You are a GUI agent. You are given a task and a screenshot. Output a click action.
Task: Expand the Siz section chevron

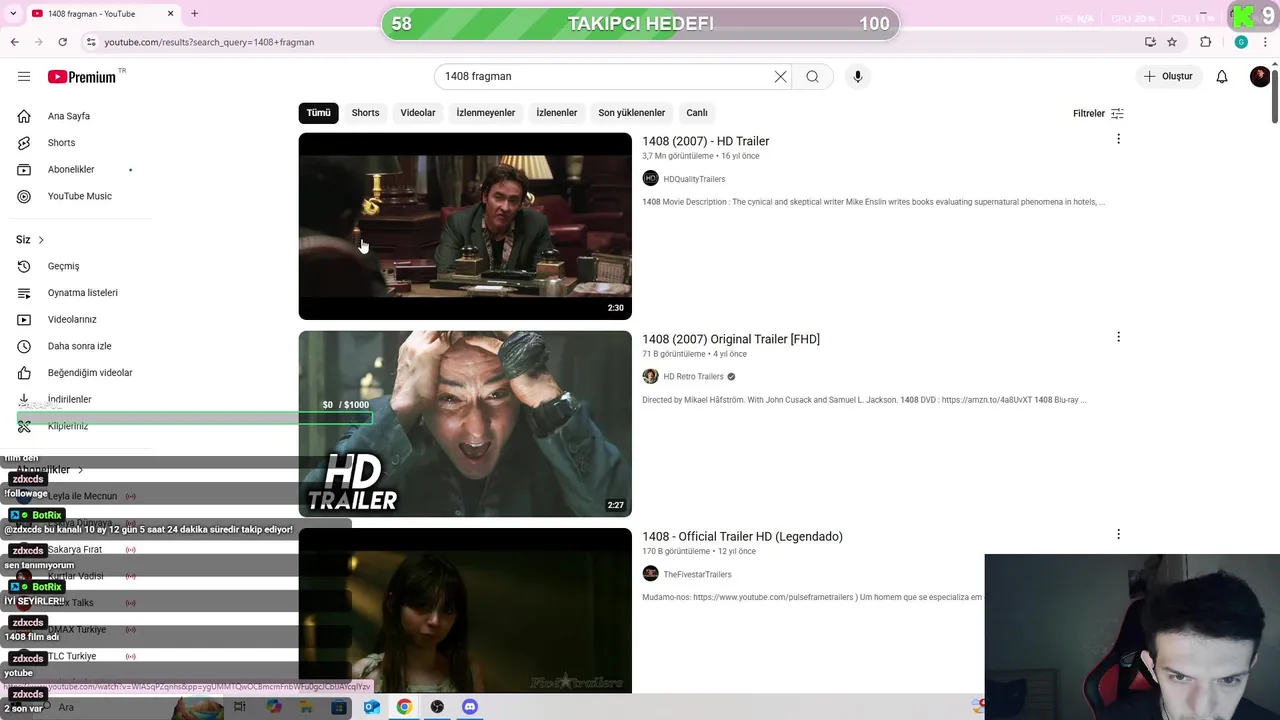coord(41,240)
